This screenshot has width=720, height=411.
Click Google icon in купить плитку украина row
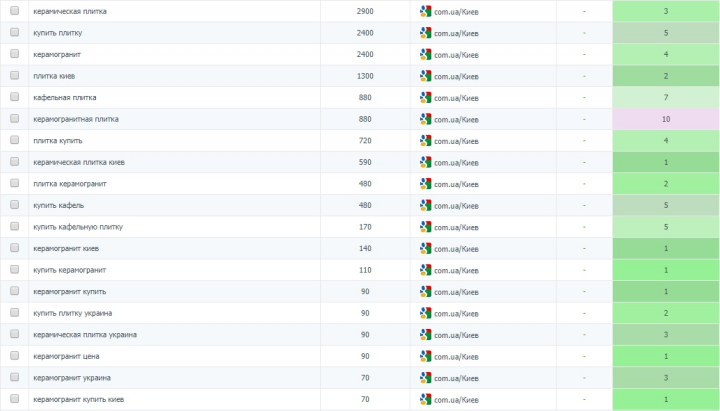coord(425,314)
